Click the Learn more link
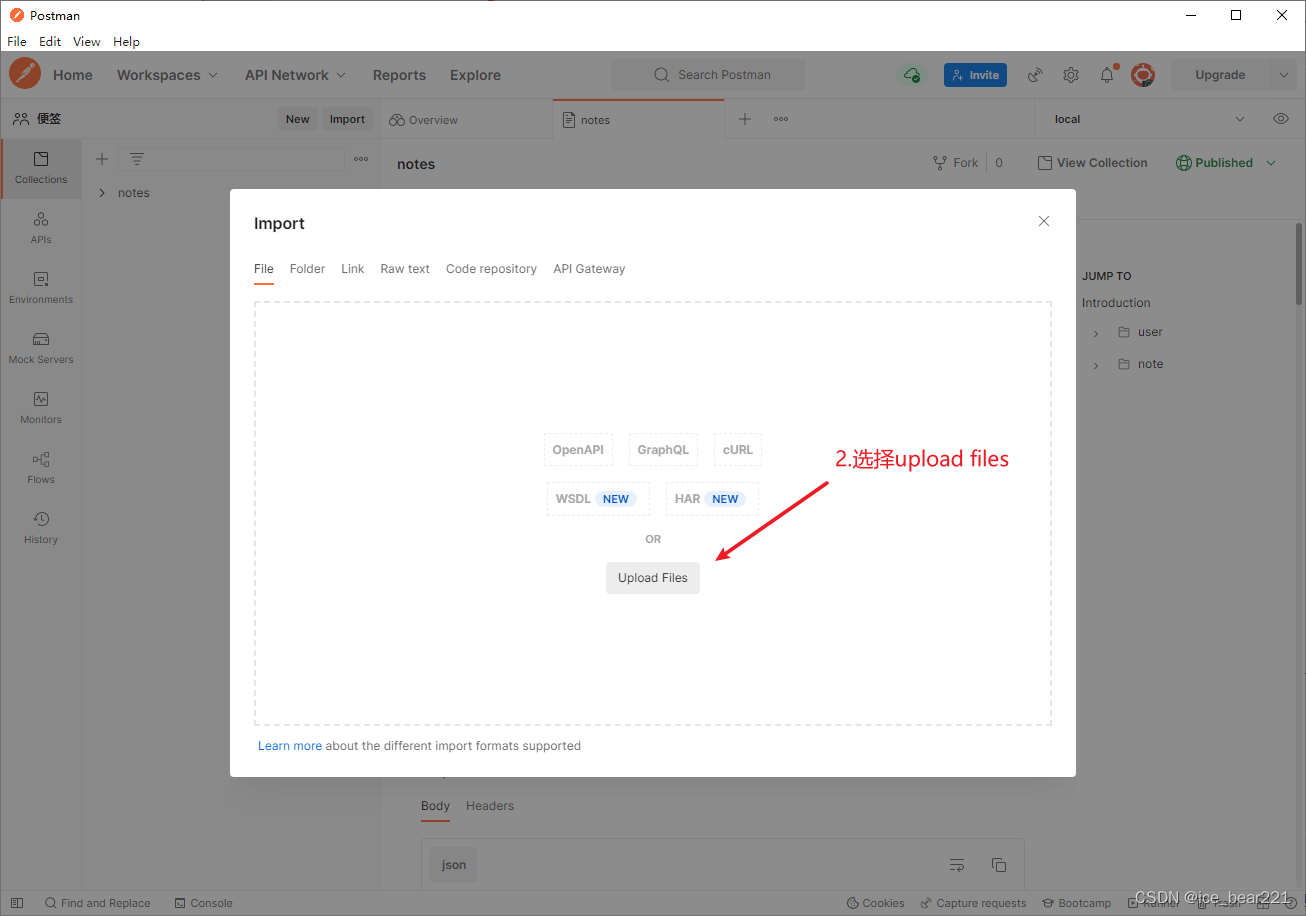The height and width of the screenshot is (916, 1306). [x=290, y=746]
